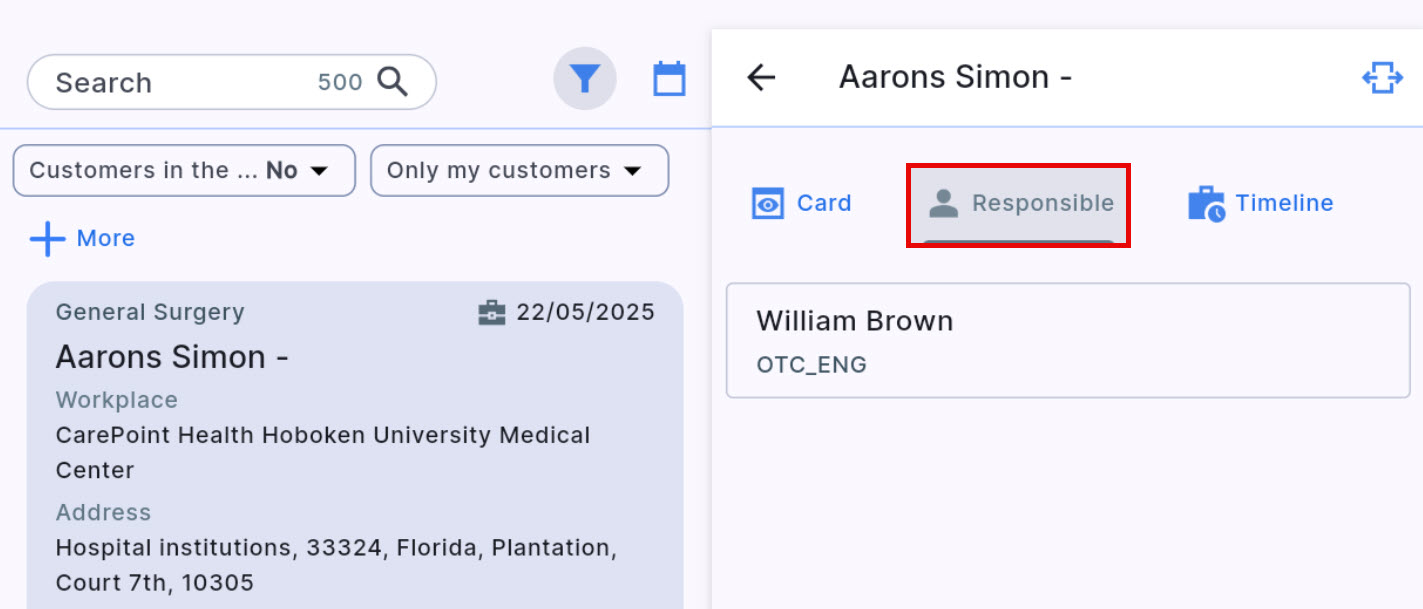Click the briefcase icon next to 22/05/2025
Viewport: 1423px width, 609px height.
(x=491, y=312)
